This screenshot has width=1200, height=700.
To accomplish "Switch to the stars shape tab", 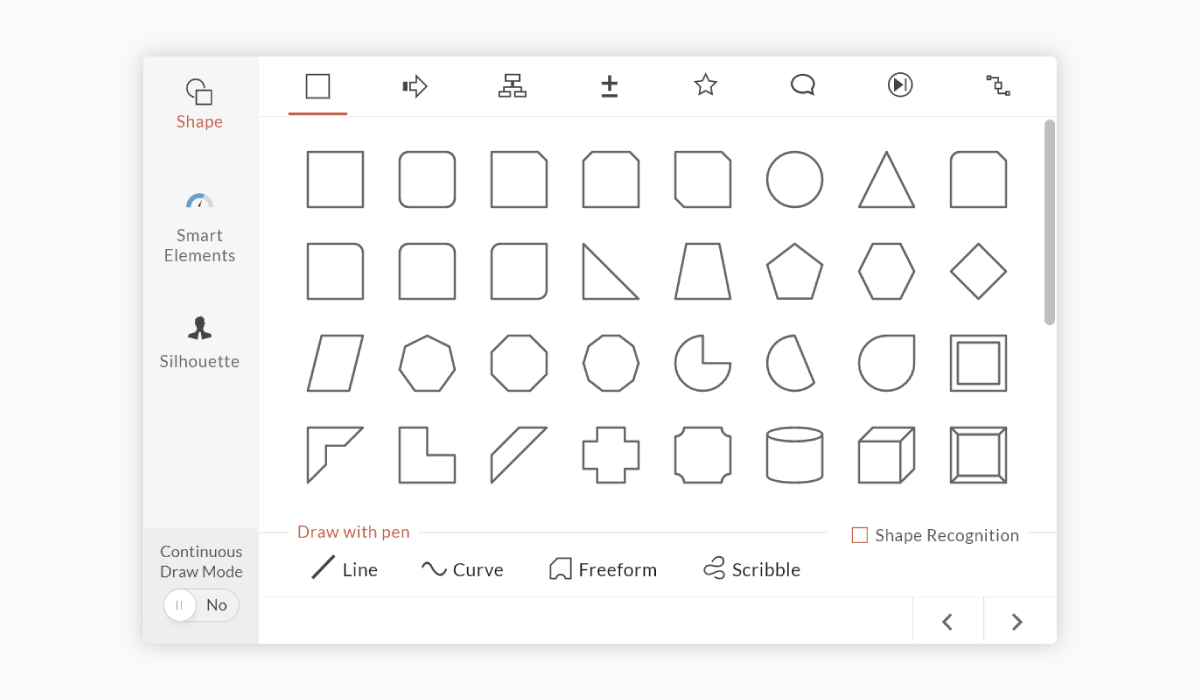I will click(x=705, y=85).
